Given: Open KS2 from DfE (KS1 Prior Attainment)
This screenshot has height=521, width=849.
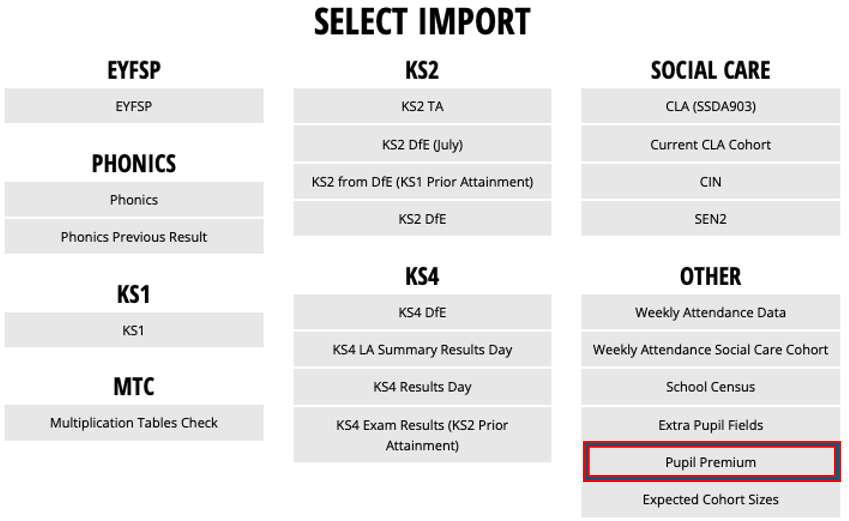Looking at the screenshot, I should coord(422,181).
